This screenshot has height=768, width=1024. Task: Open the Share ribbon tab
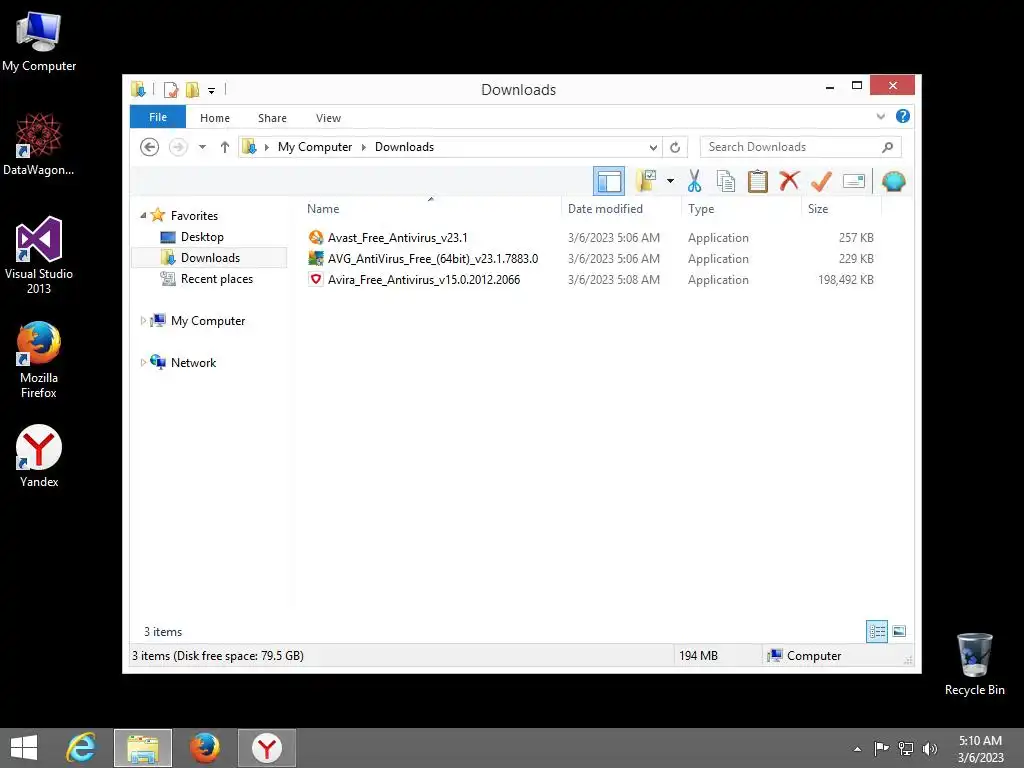[x=272, y=118]
